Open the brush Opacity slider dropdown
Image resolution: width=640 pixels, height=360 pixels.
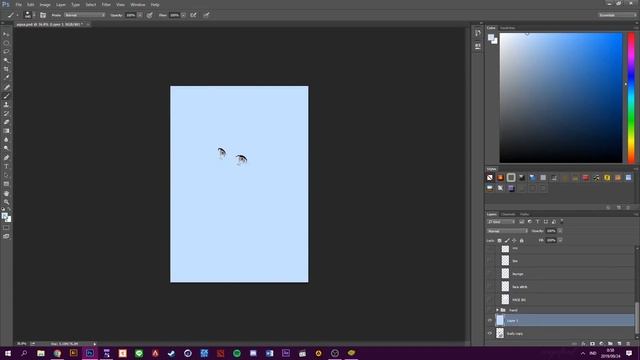click(140, 15)
